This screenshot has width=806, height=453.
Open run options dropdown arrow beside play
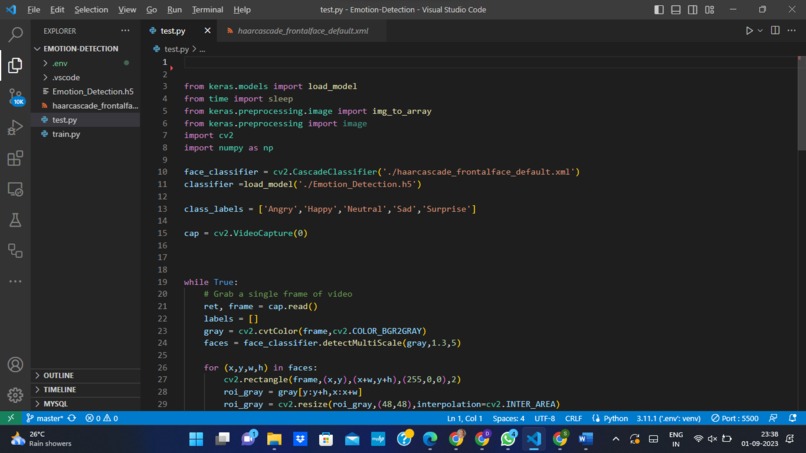point(760,31)
